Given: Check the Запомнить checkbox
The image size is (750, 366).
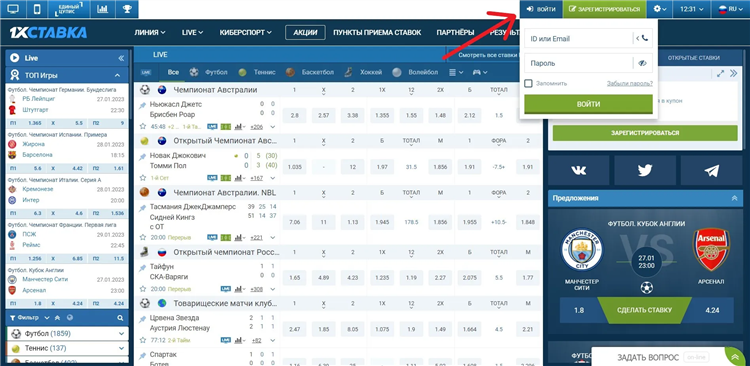Looking at the screenshot, I should coord(529,83).
